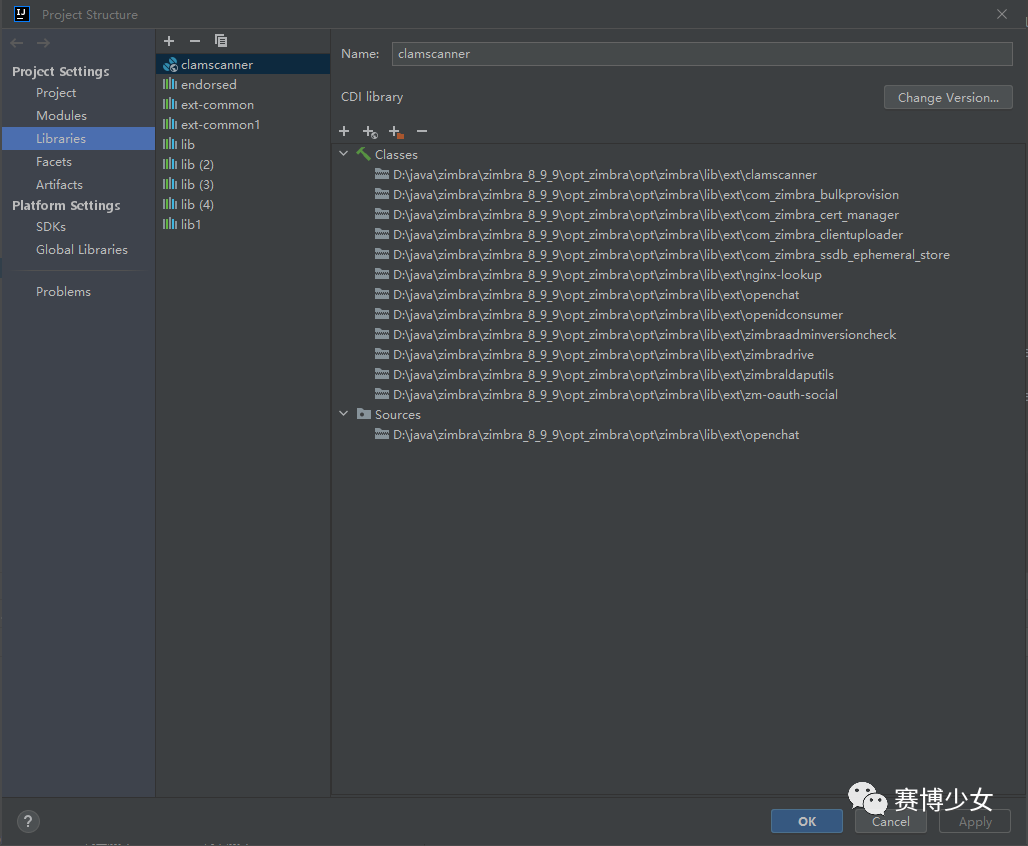The image size is (1028, 846).
Task: Select the zm-oauth-social path
Action: tap(615, 394)
